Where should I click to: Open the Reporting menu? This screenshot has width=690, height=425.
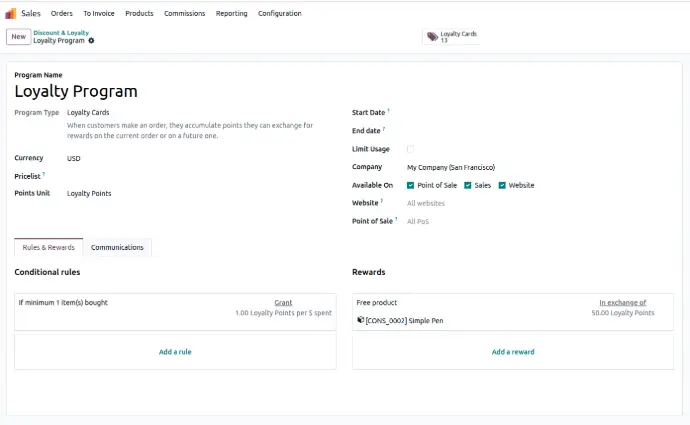tap(231, 14)
